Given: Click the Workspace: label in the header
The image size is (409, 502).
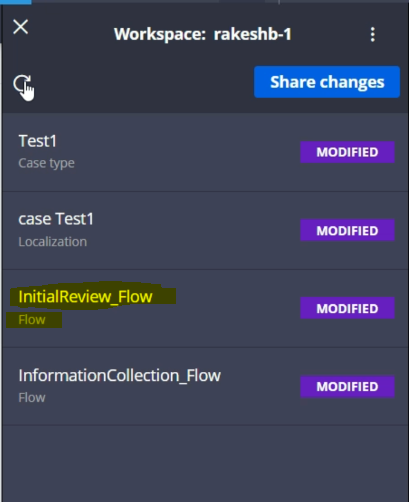Looking at the screenshot, I should 160,34.
